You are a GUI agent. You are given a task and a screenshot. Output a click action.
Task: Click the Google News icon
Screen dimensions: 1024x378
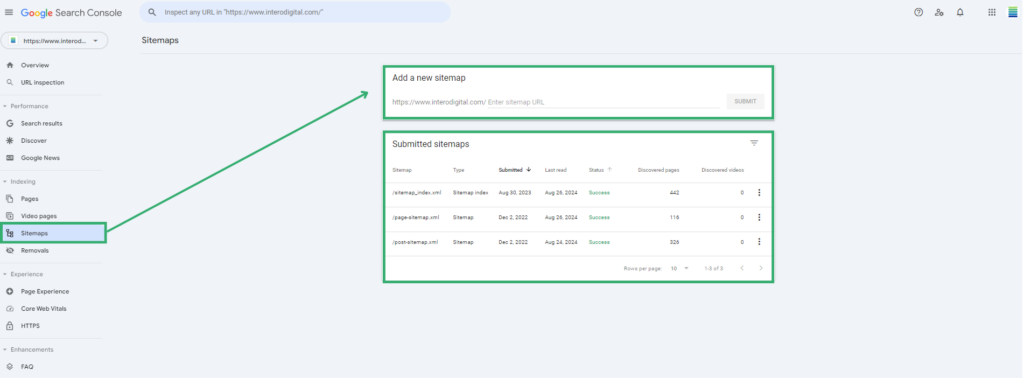tap(9, 158)
